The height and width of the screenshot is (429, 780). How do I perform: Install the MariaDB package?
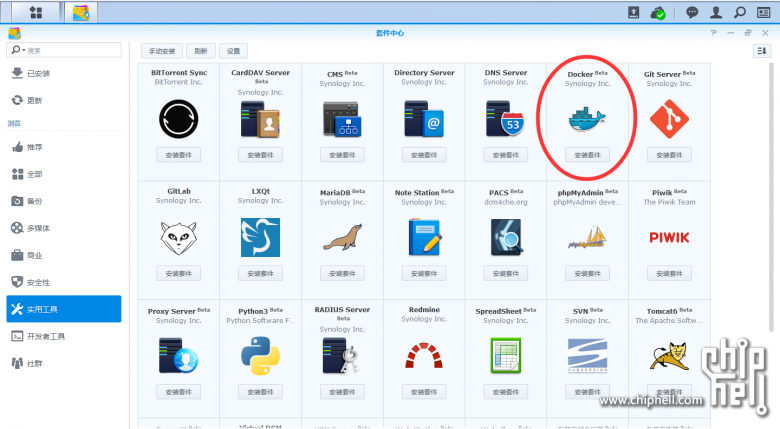[342, 274]
